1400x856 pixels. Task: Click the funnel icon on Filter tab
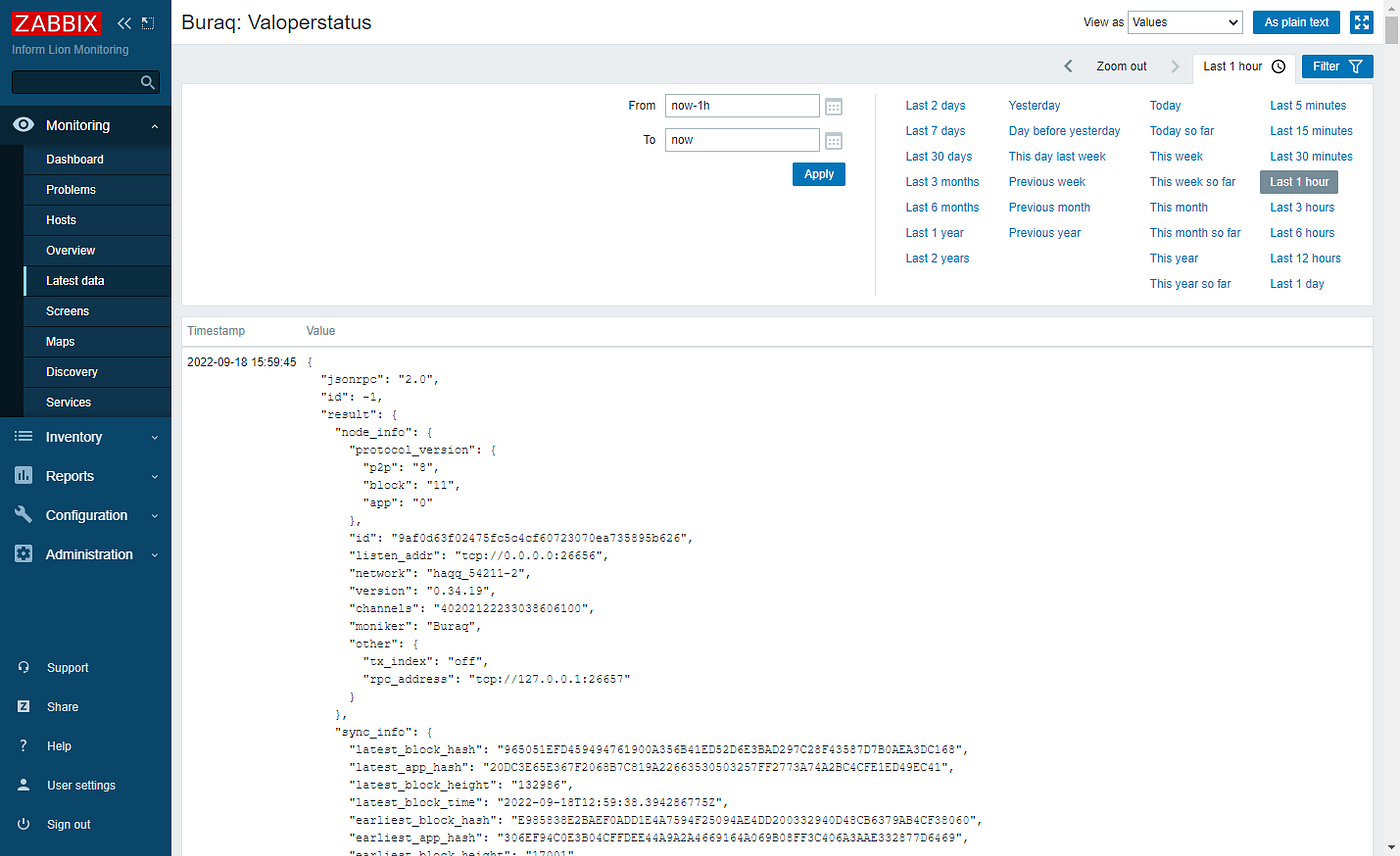pos(1355,67)
